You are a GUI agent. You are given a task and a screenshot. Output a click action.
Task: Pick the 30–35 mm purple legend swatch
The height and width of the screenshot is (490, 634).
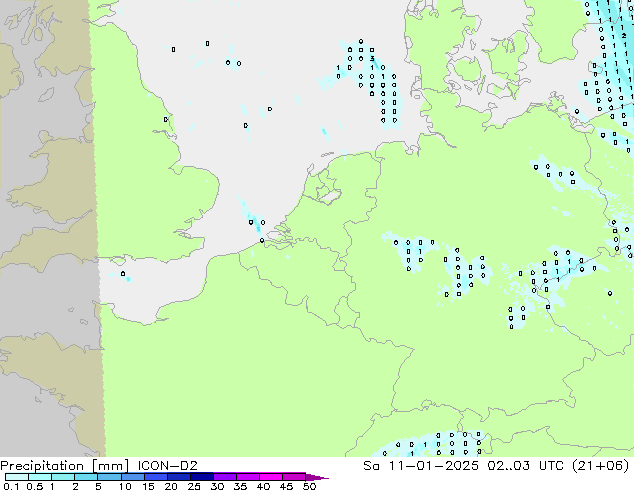(x=225, y=477)
